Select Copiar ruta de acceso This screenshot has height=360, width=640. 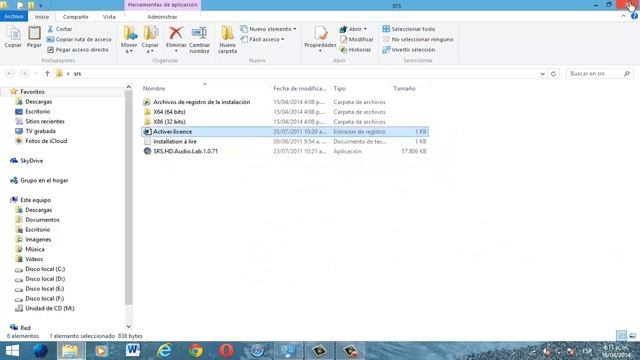pos(79,39)
